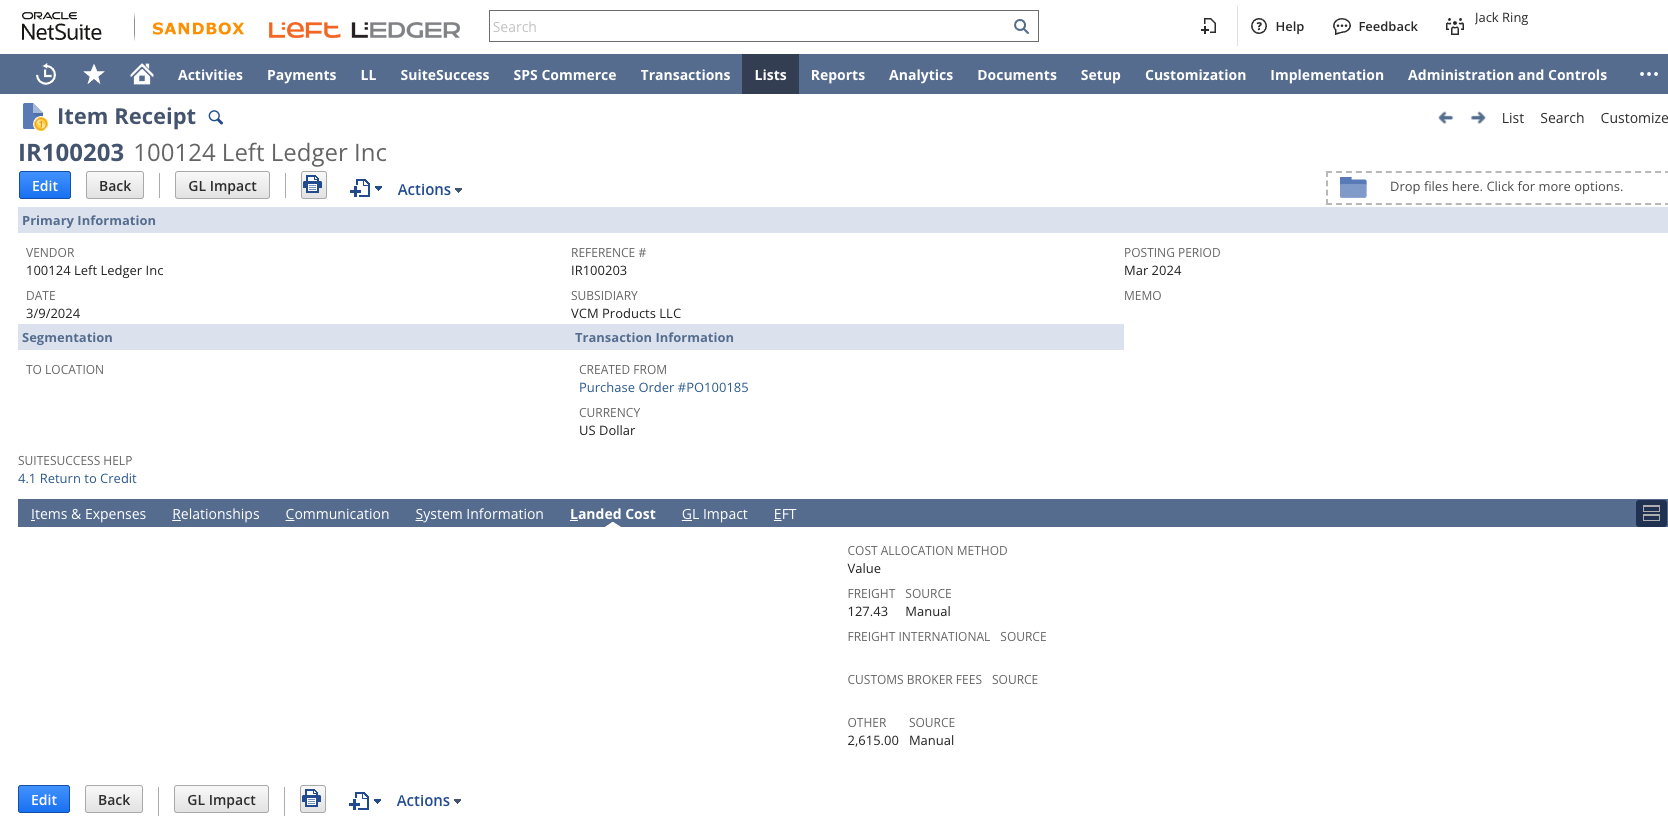Open the top Make Copy/New document icon
Screen dimensions: 1668x825
[x=366, y=188]
